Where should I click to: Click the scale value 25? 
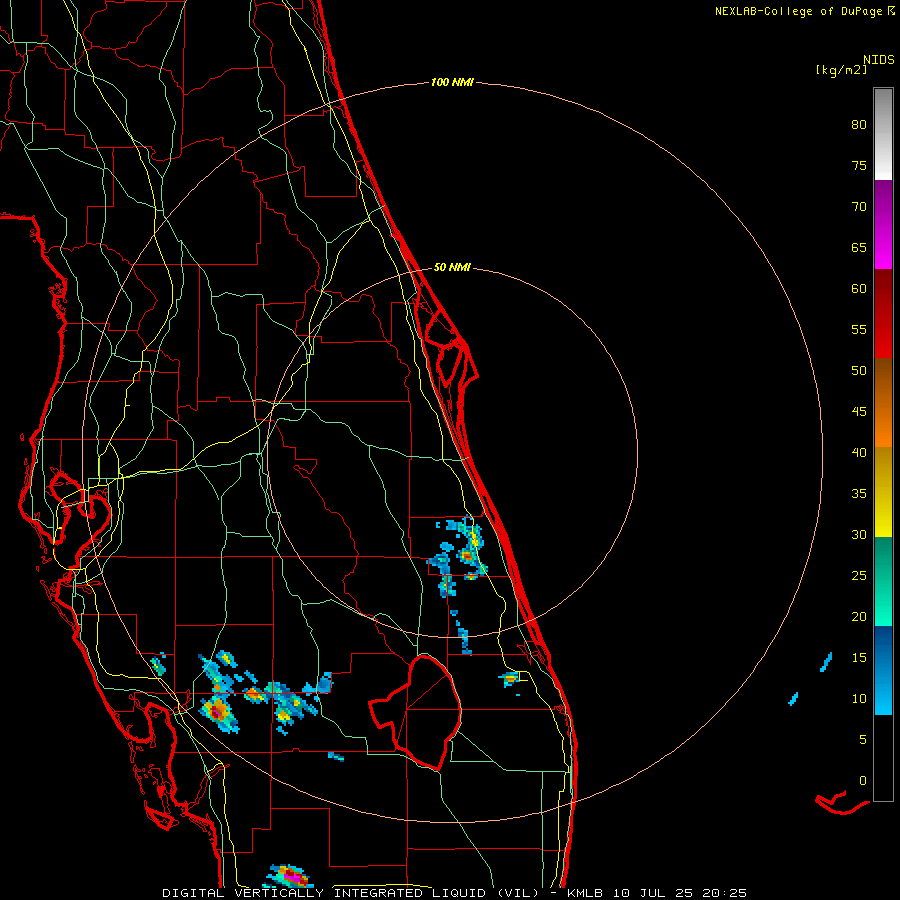click(x=859, y=576)
